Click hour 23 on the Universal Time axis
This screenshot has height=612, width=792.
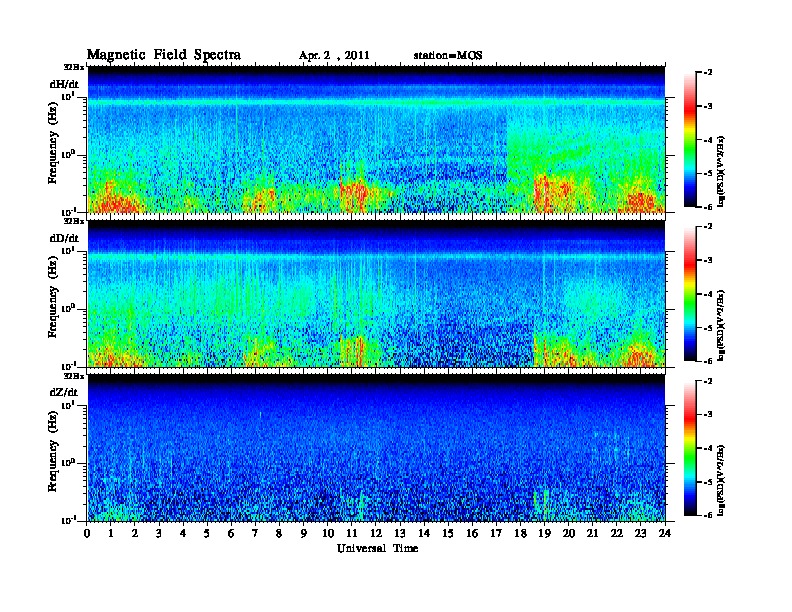tap(640, 533)
